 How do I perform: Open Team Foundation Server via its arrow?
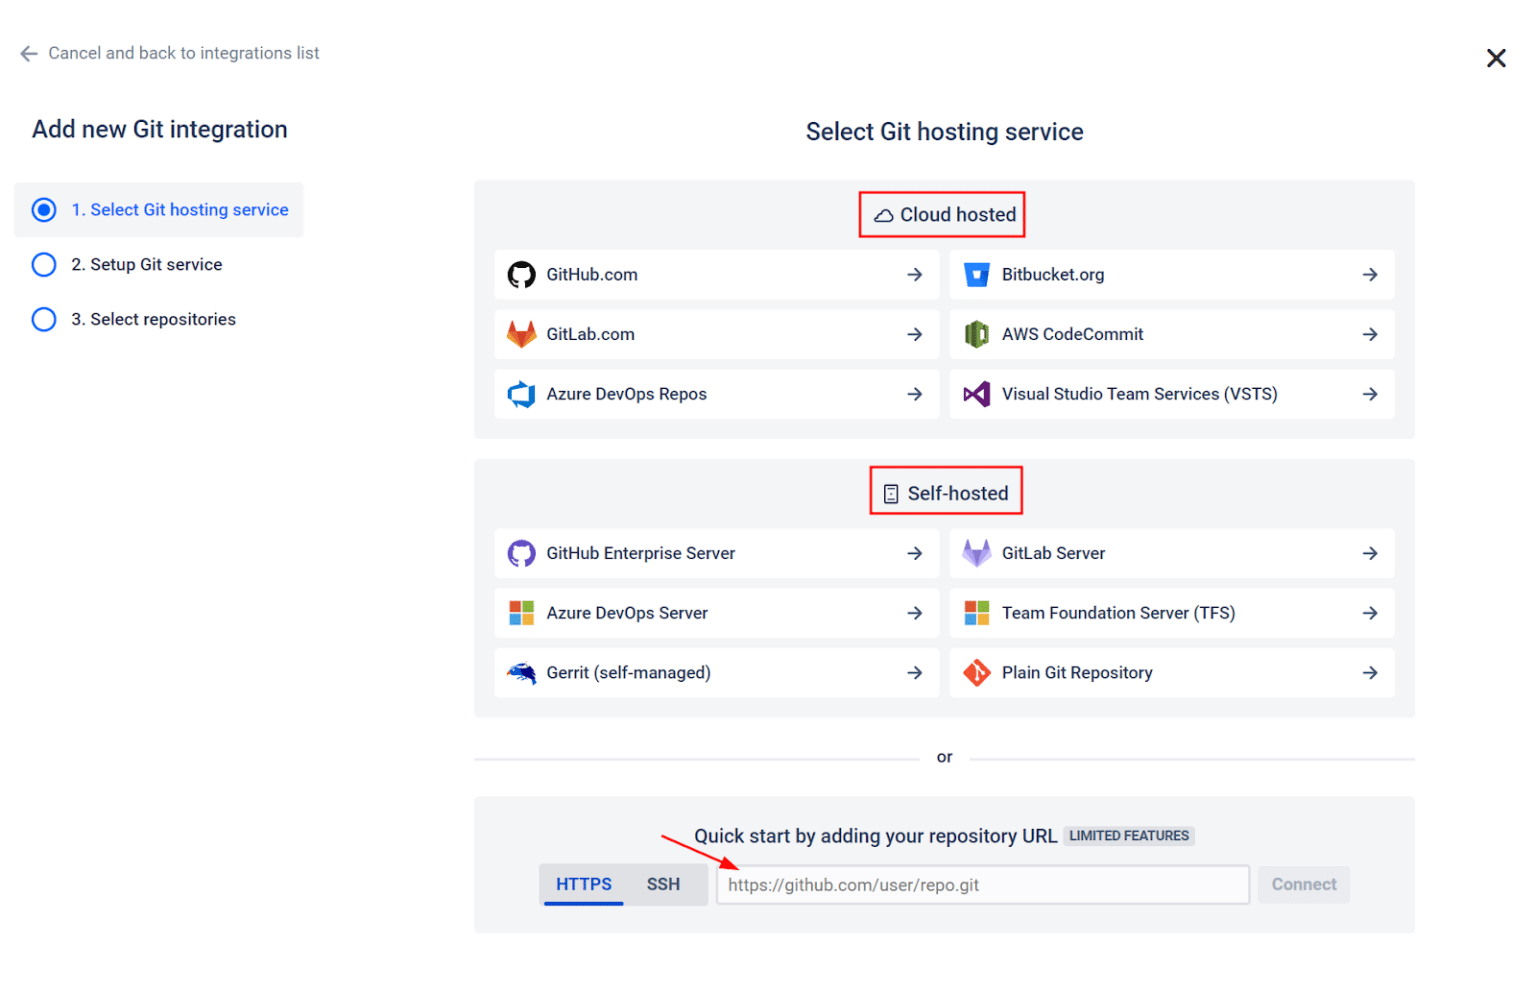(x=1370, y=613)
